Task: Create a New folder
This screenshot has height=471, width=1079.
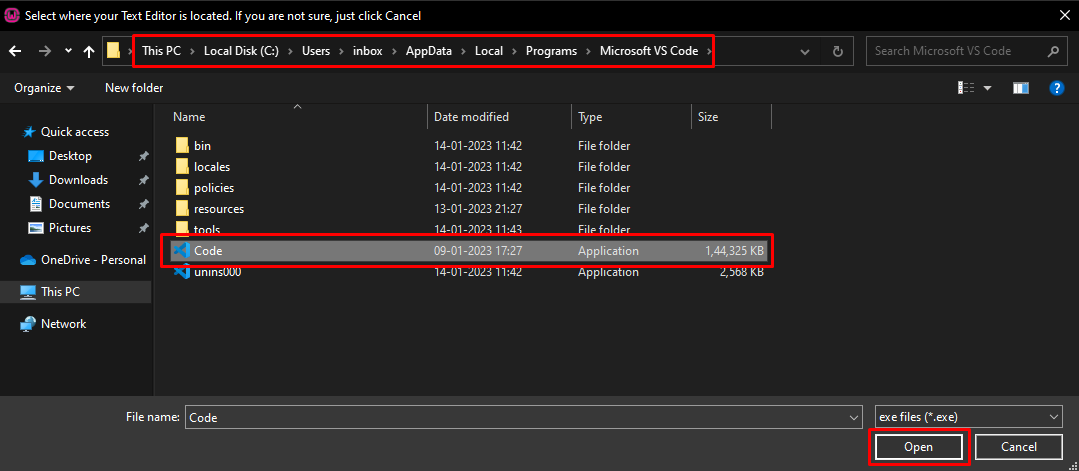Action: [x=134, y=87]
